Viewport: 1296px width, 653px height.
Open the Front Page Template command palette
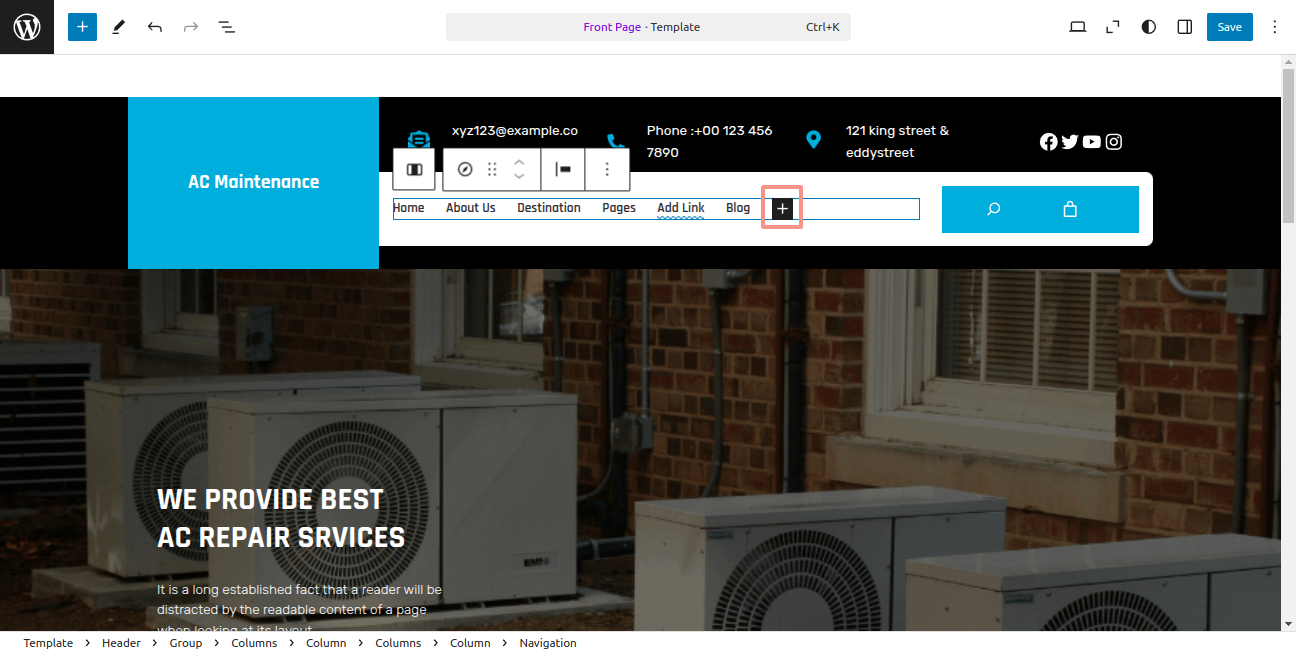pyautogui.click(x=648, y=27)
